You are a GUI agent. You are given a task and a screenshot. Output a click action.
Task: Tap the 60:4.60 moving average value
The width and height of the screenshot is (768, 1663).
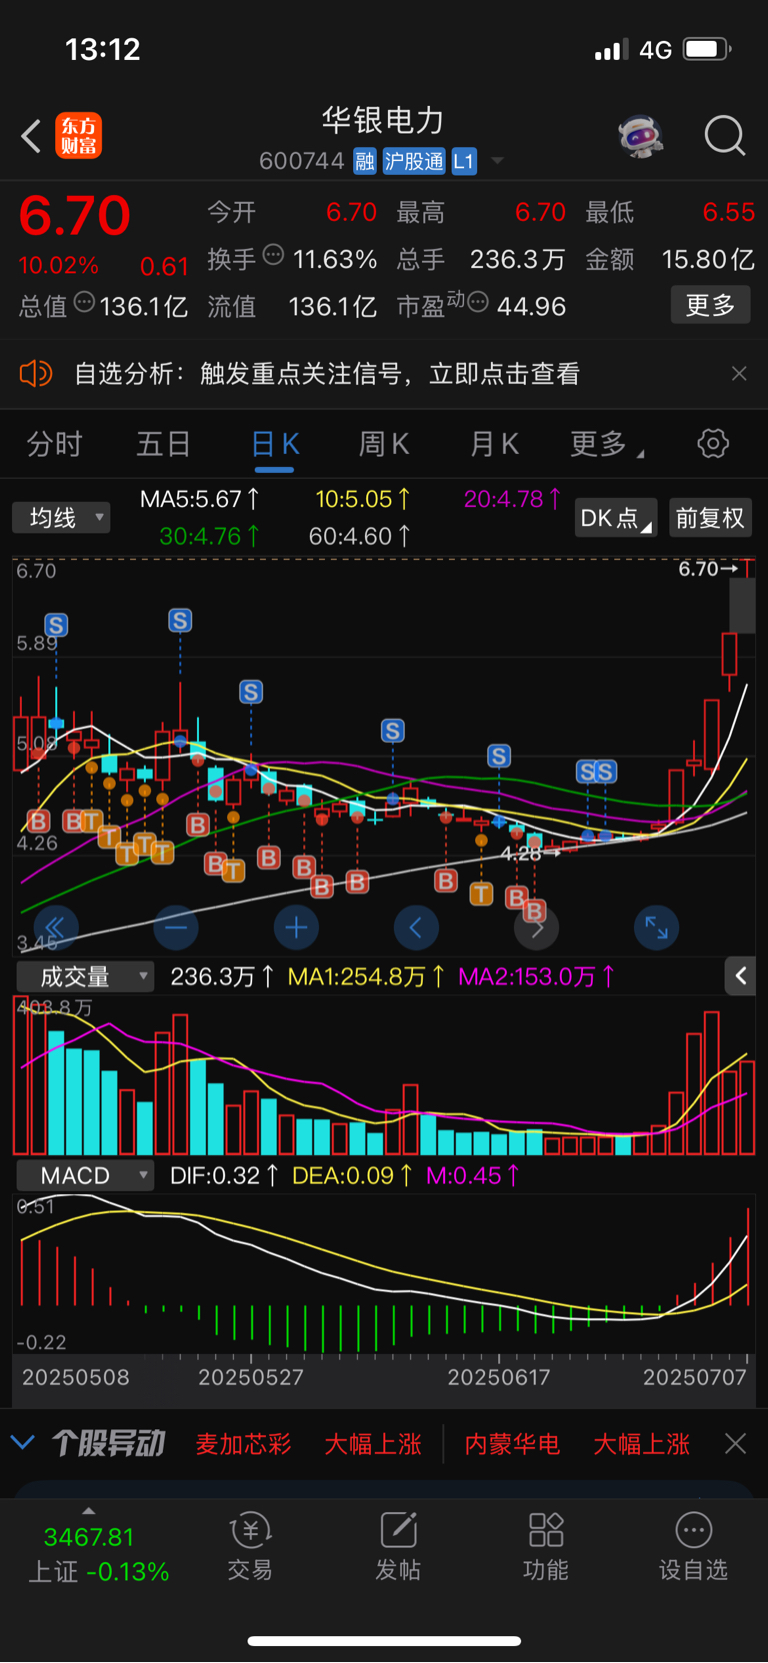click(x=360, y=536)
